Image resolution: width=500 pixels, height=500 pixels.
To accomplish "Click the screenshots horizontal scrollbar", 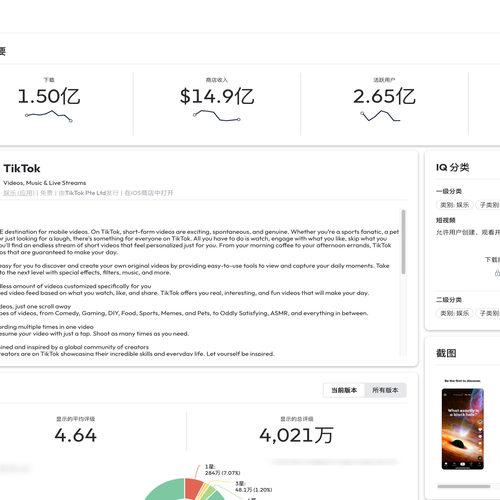I will [x=463, y=486].
